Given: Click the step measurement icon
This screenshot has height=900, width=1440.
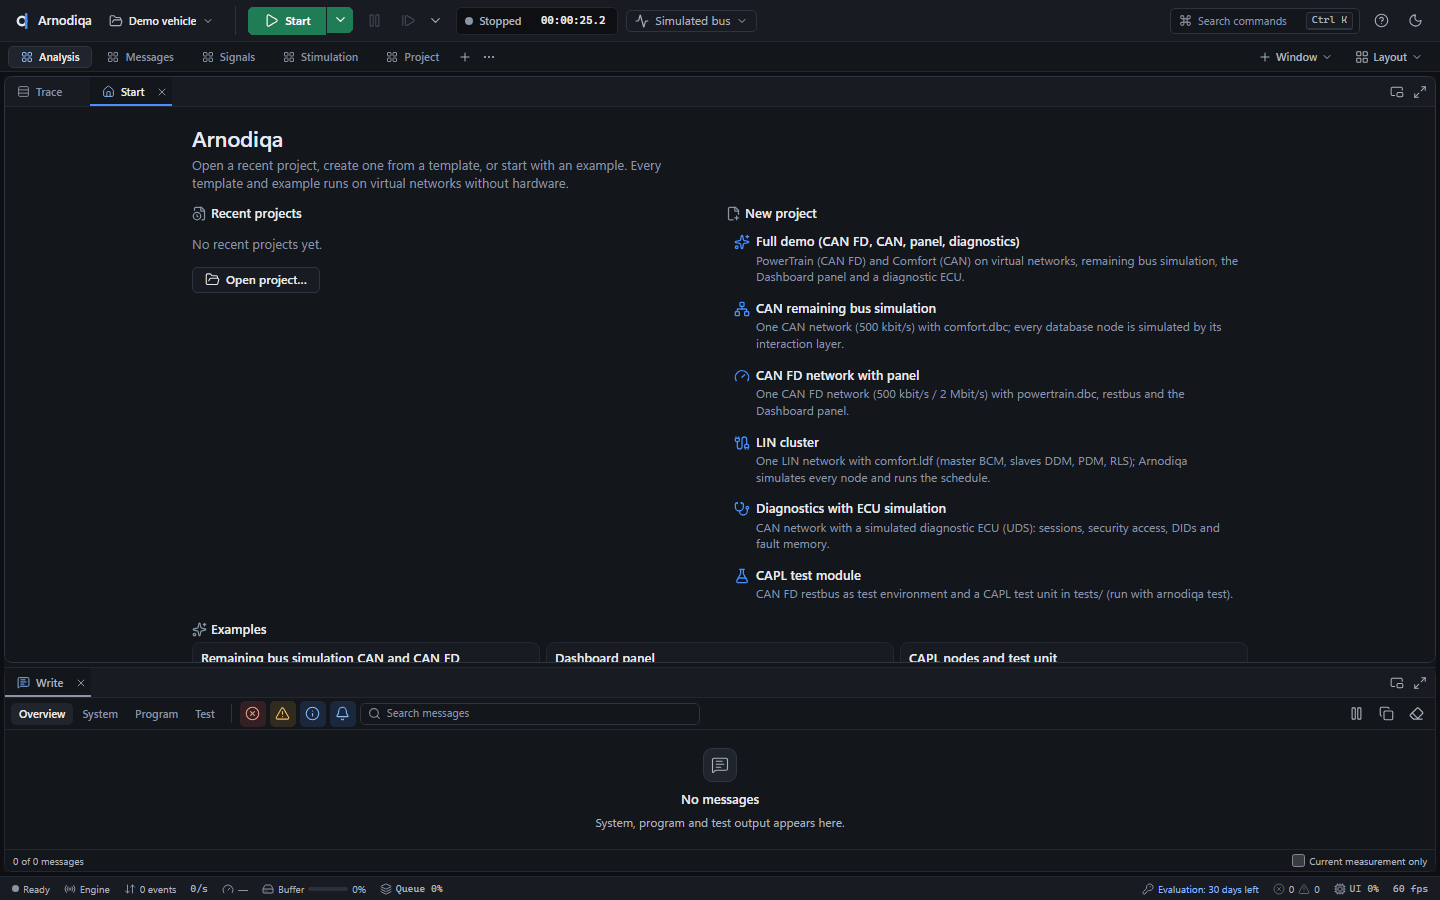Looking at the screenshot, I should pos(408,21).
